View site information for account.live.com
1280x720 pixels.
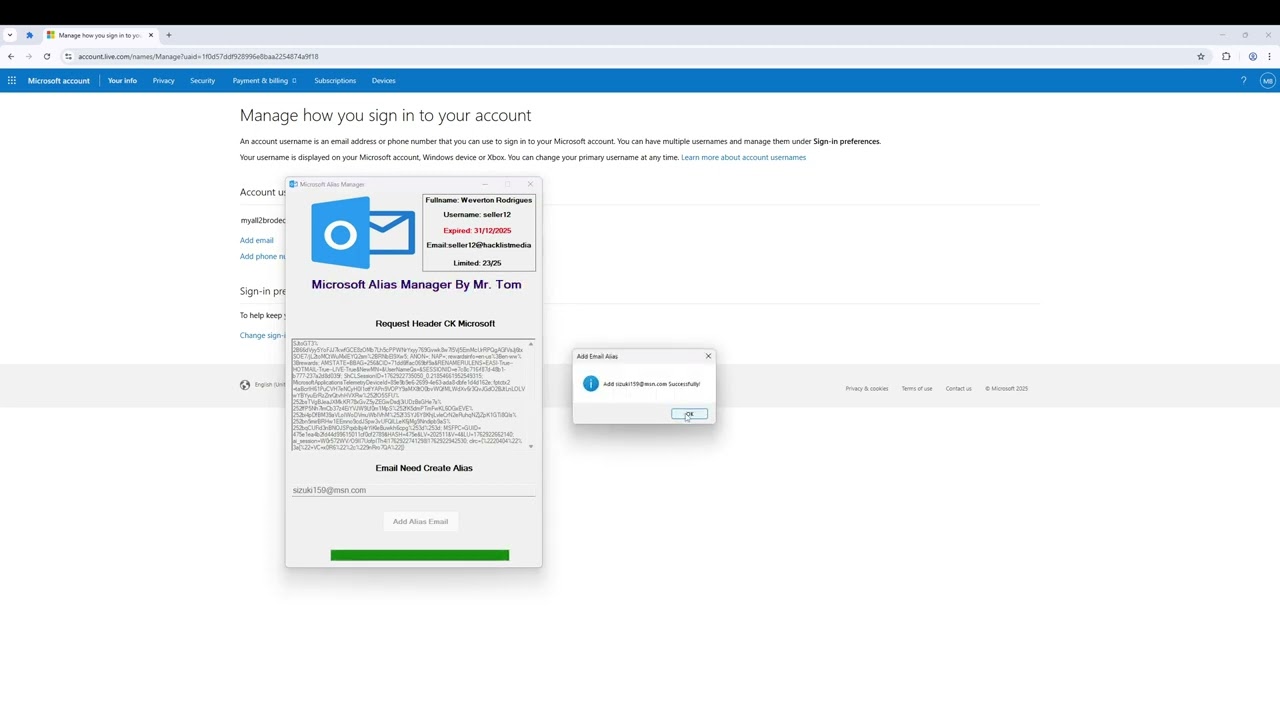coord(68,56)
